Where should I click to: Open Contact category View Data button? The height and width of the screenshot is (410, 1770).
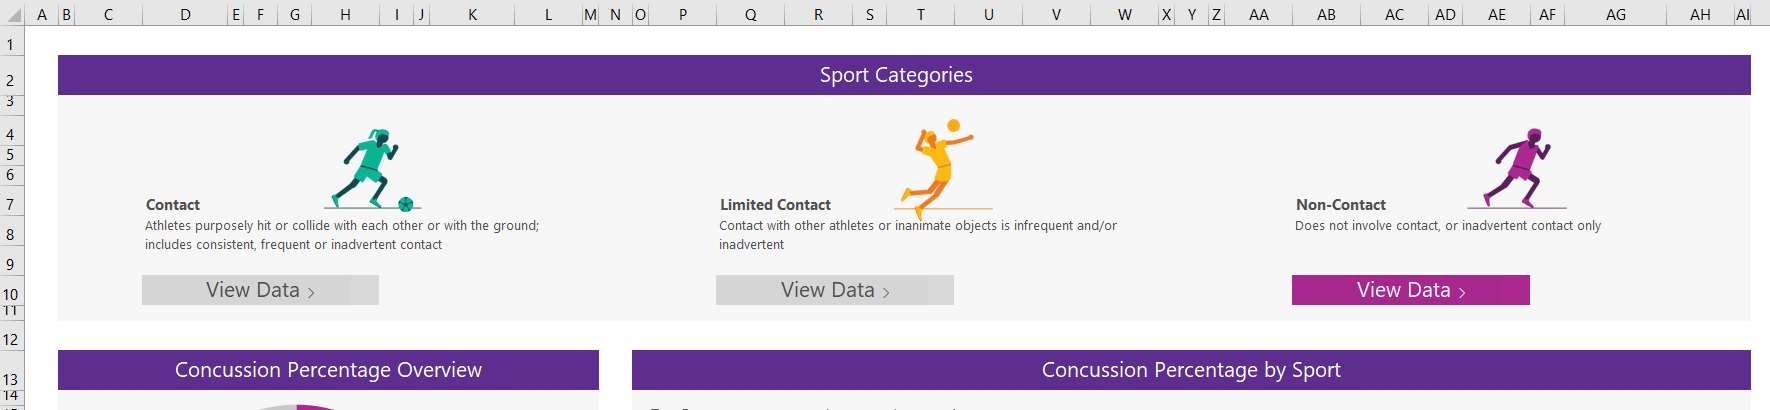point(260,290)
